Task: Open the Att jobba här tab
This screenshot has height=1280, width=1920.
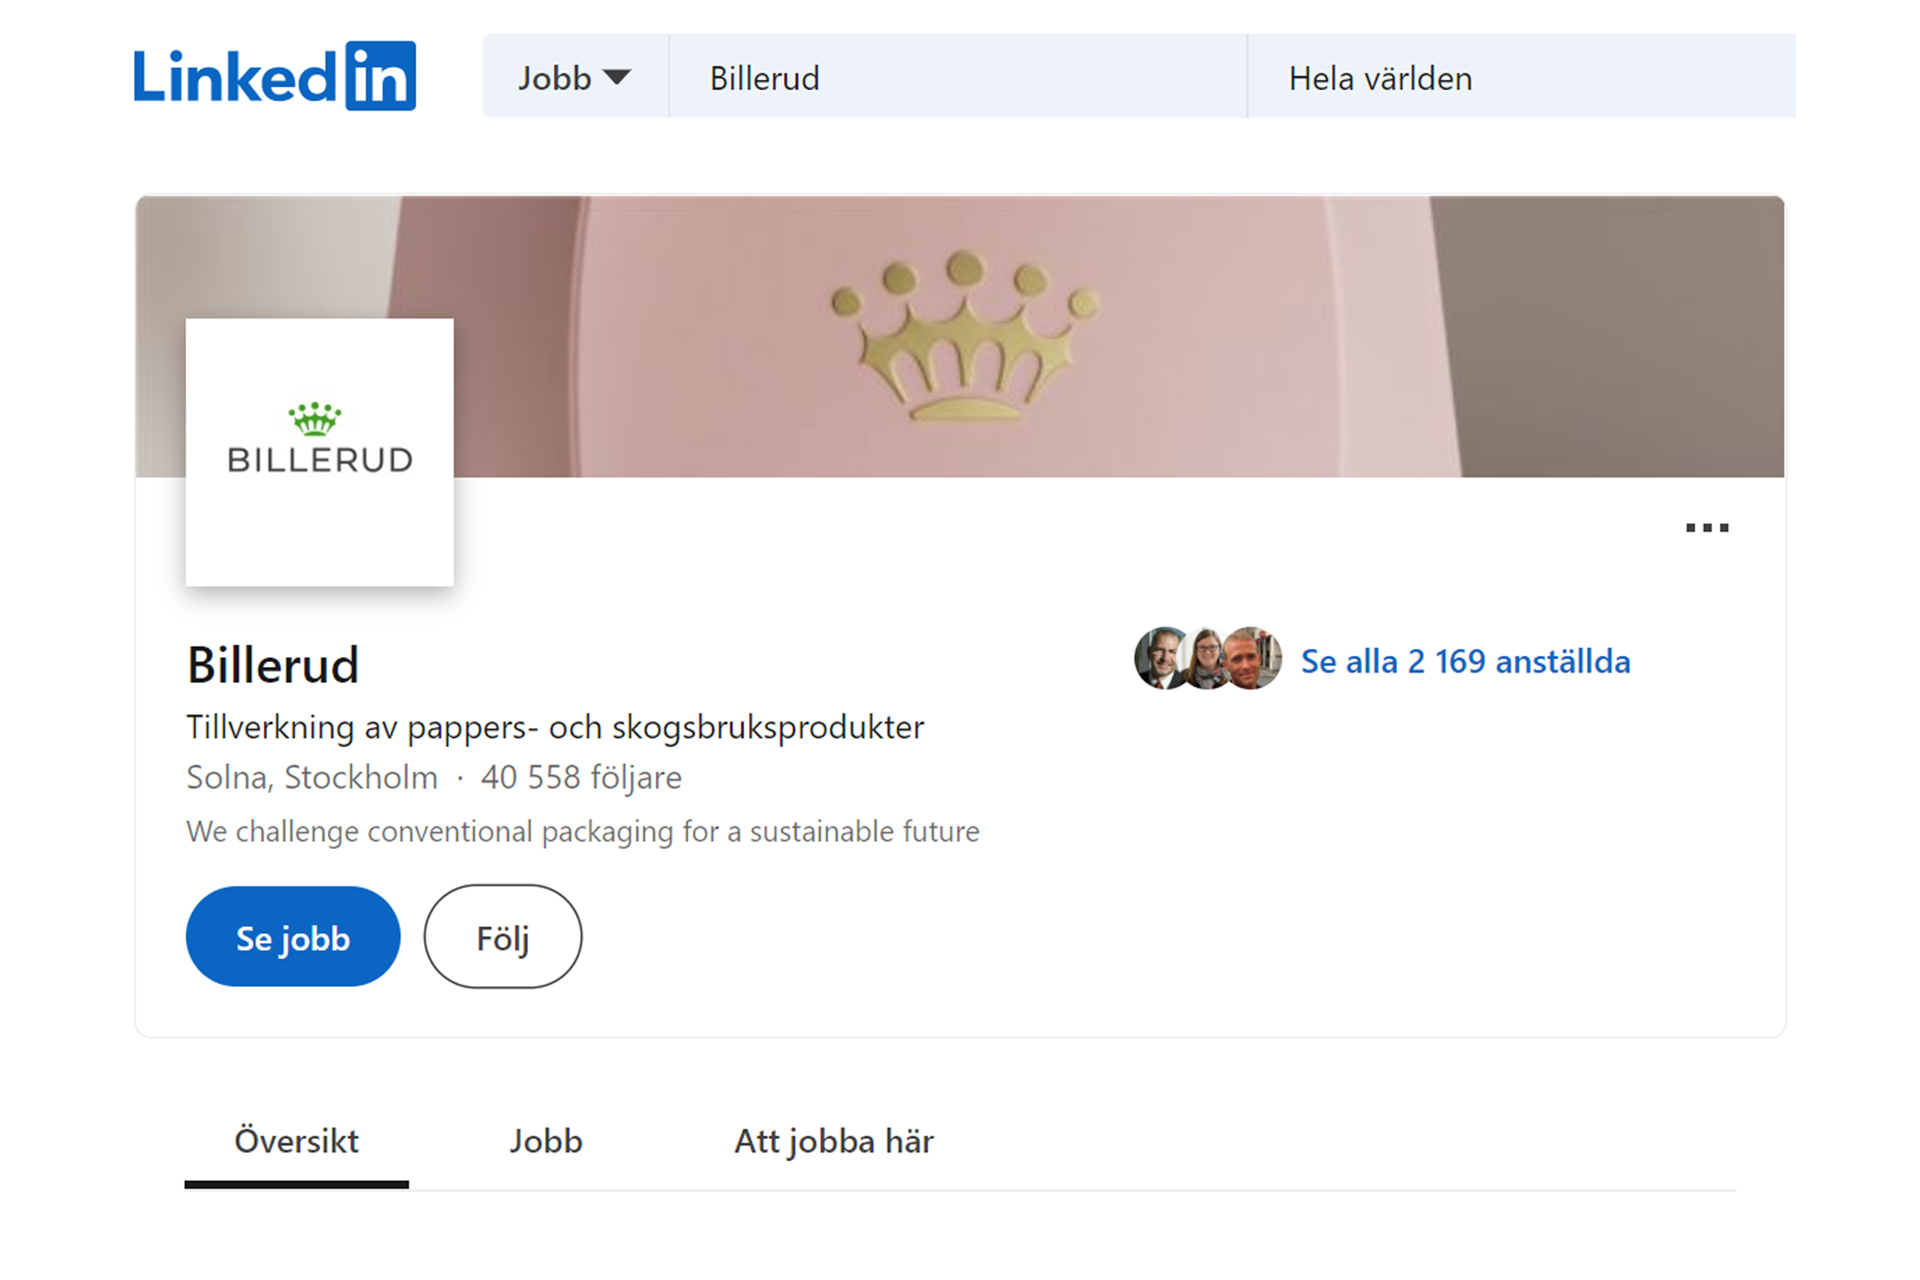Action: point(833,1141)
